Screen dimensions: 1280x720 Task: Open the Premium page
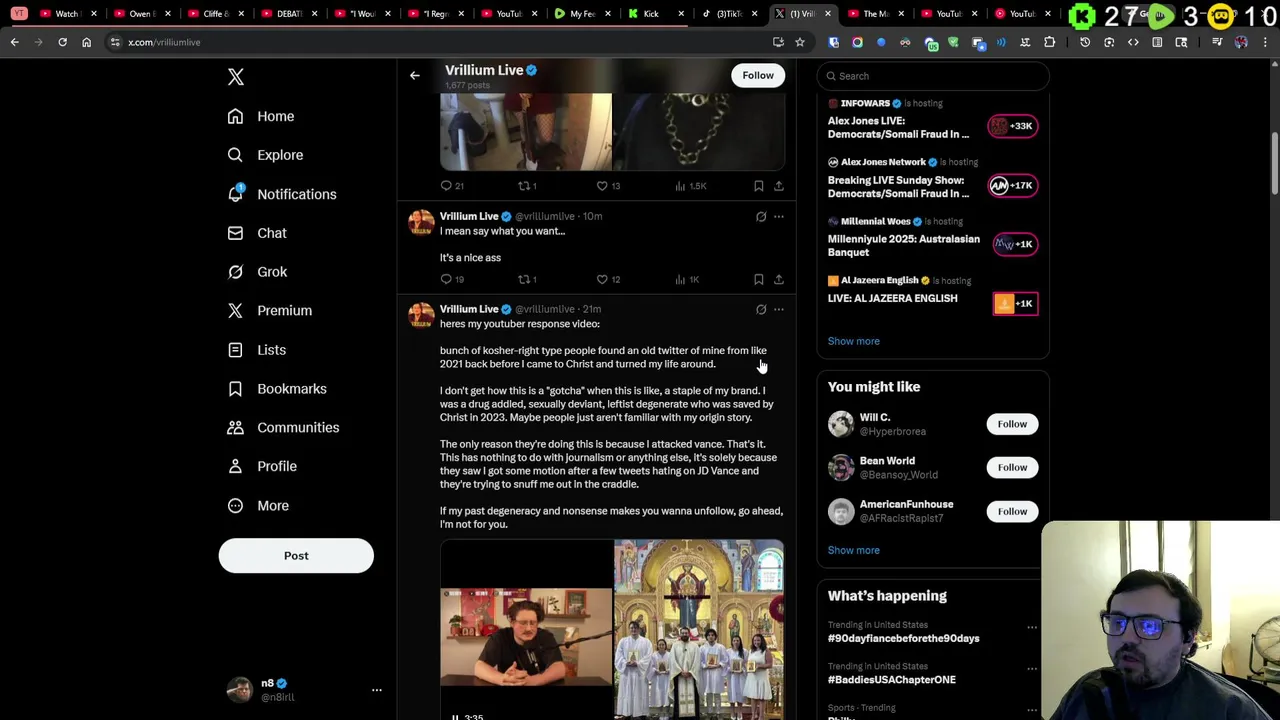click(270, 310)
